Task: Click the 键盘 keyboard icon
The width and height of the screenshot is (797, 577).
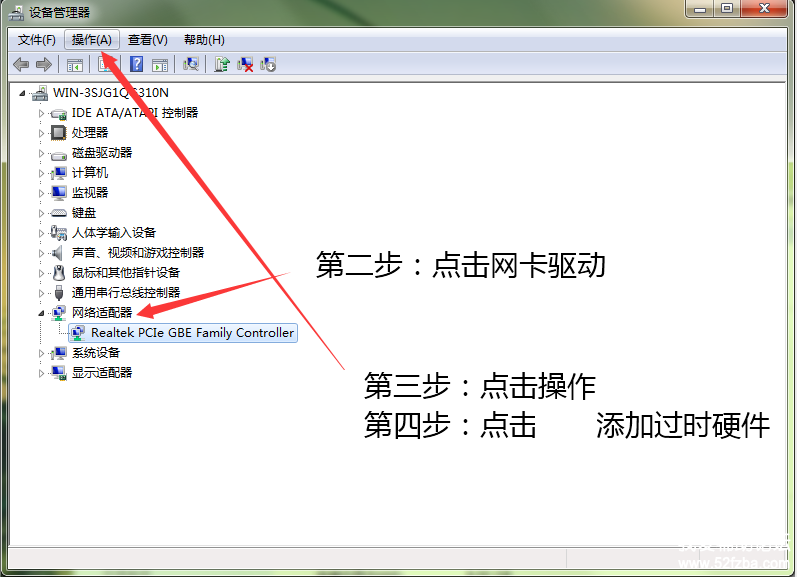Action: [59, 213]
